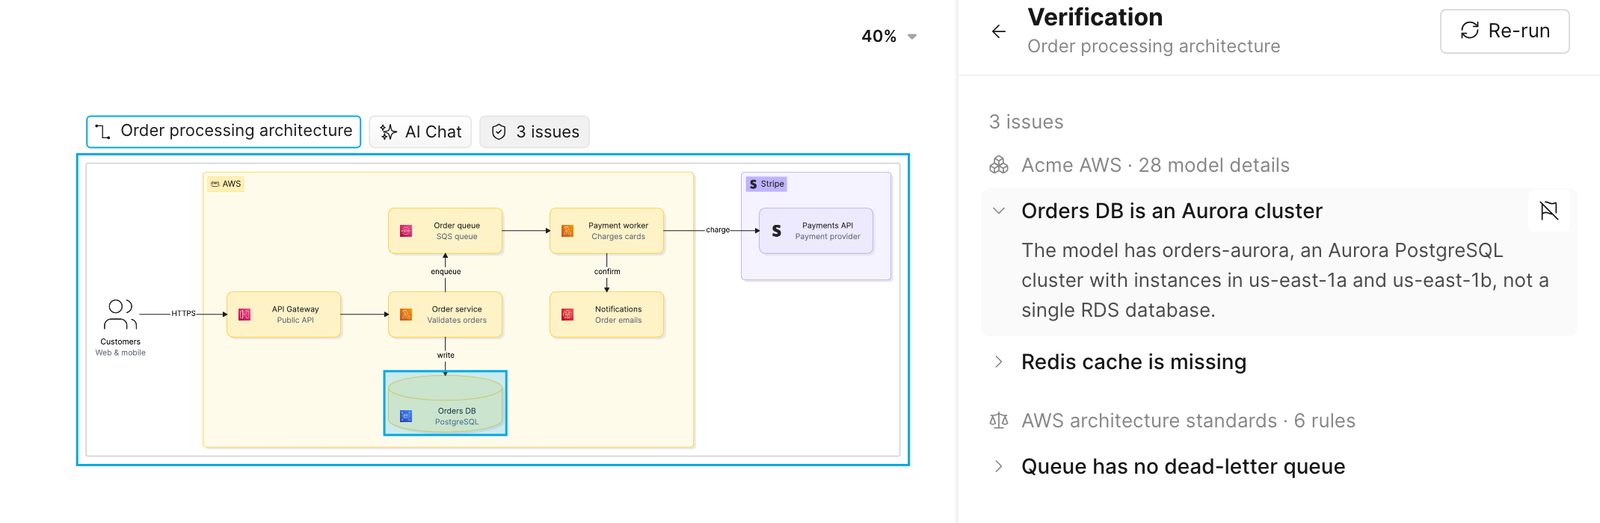Click the icon in the Payment worker node
Viewport: 1600px width, 523px height.
coord(567,231)
